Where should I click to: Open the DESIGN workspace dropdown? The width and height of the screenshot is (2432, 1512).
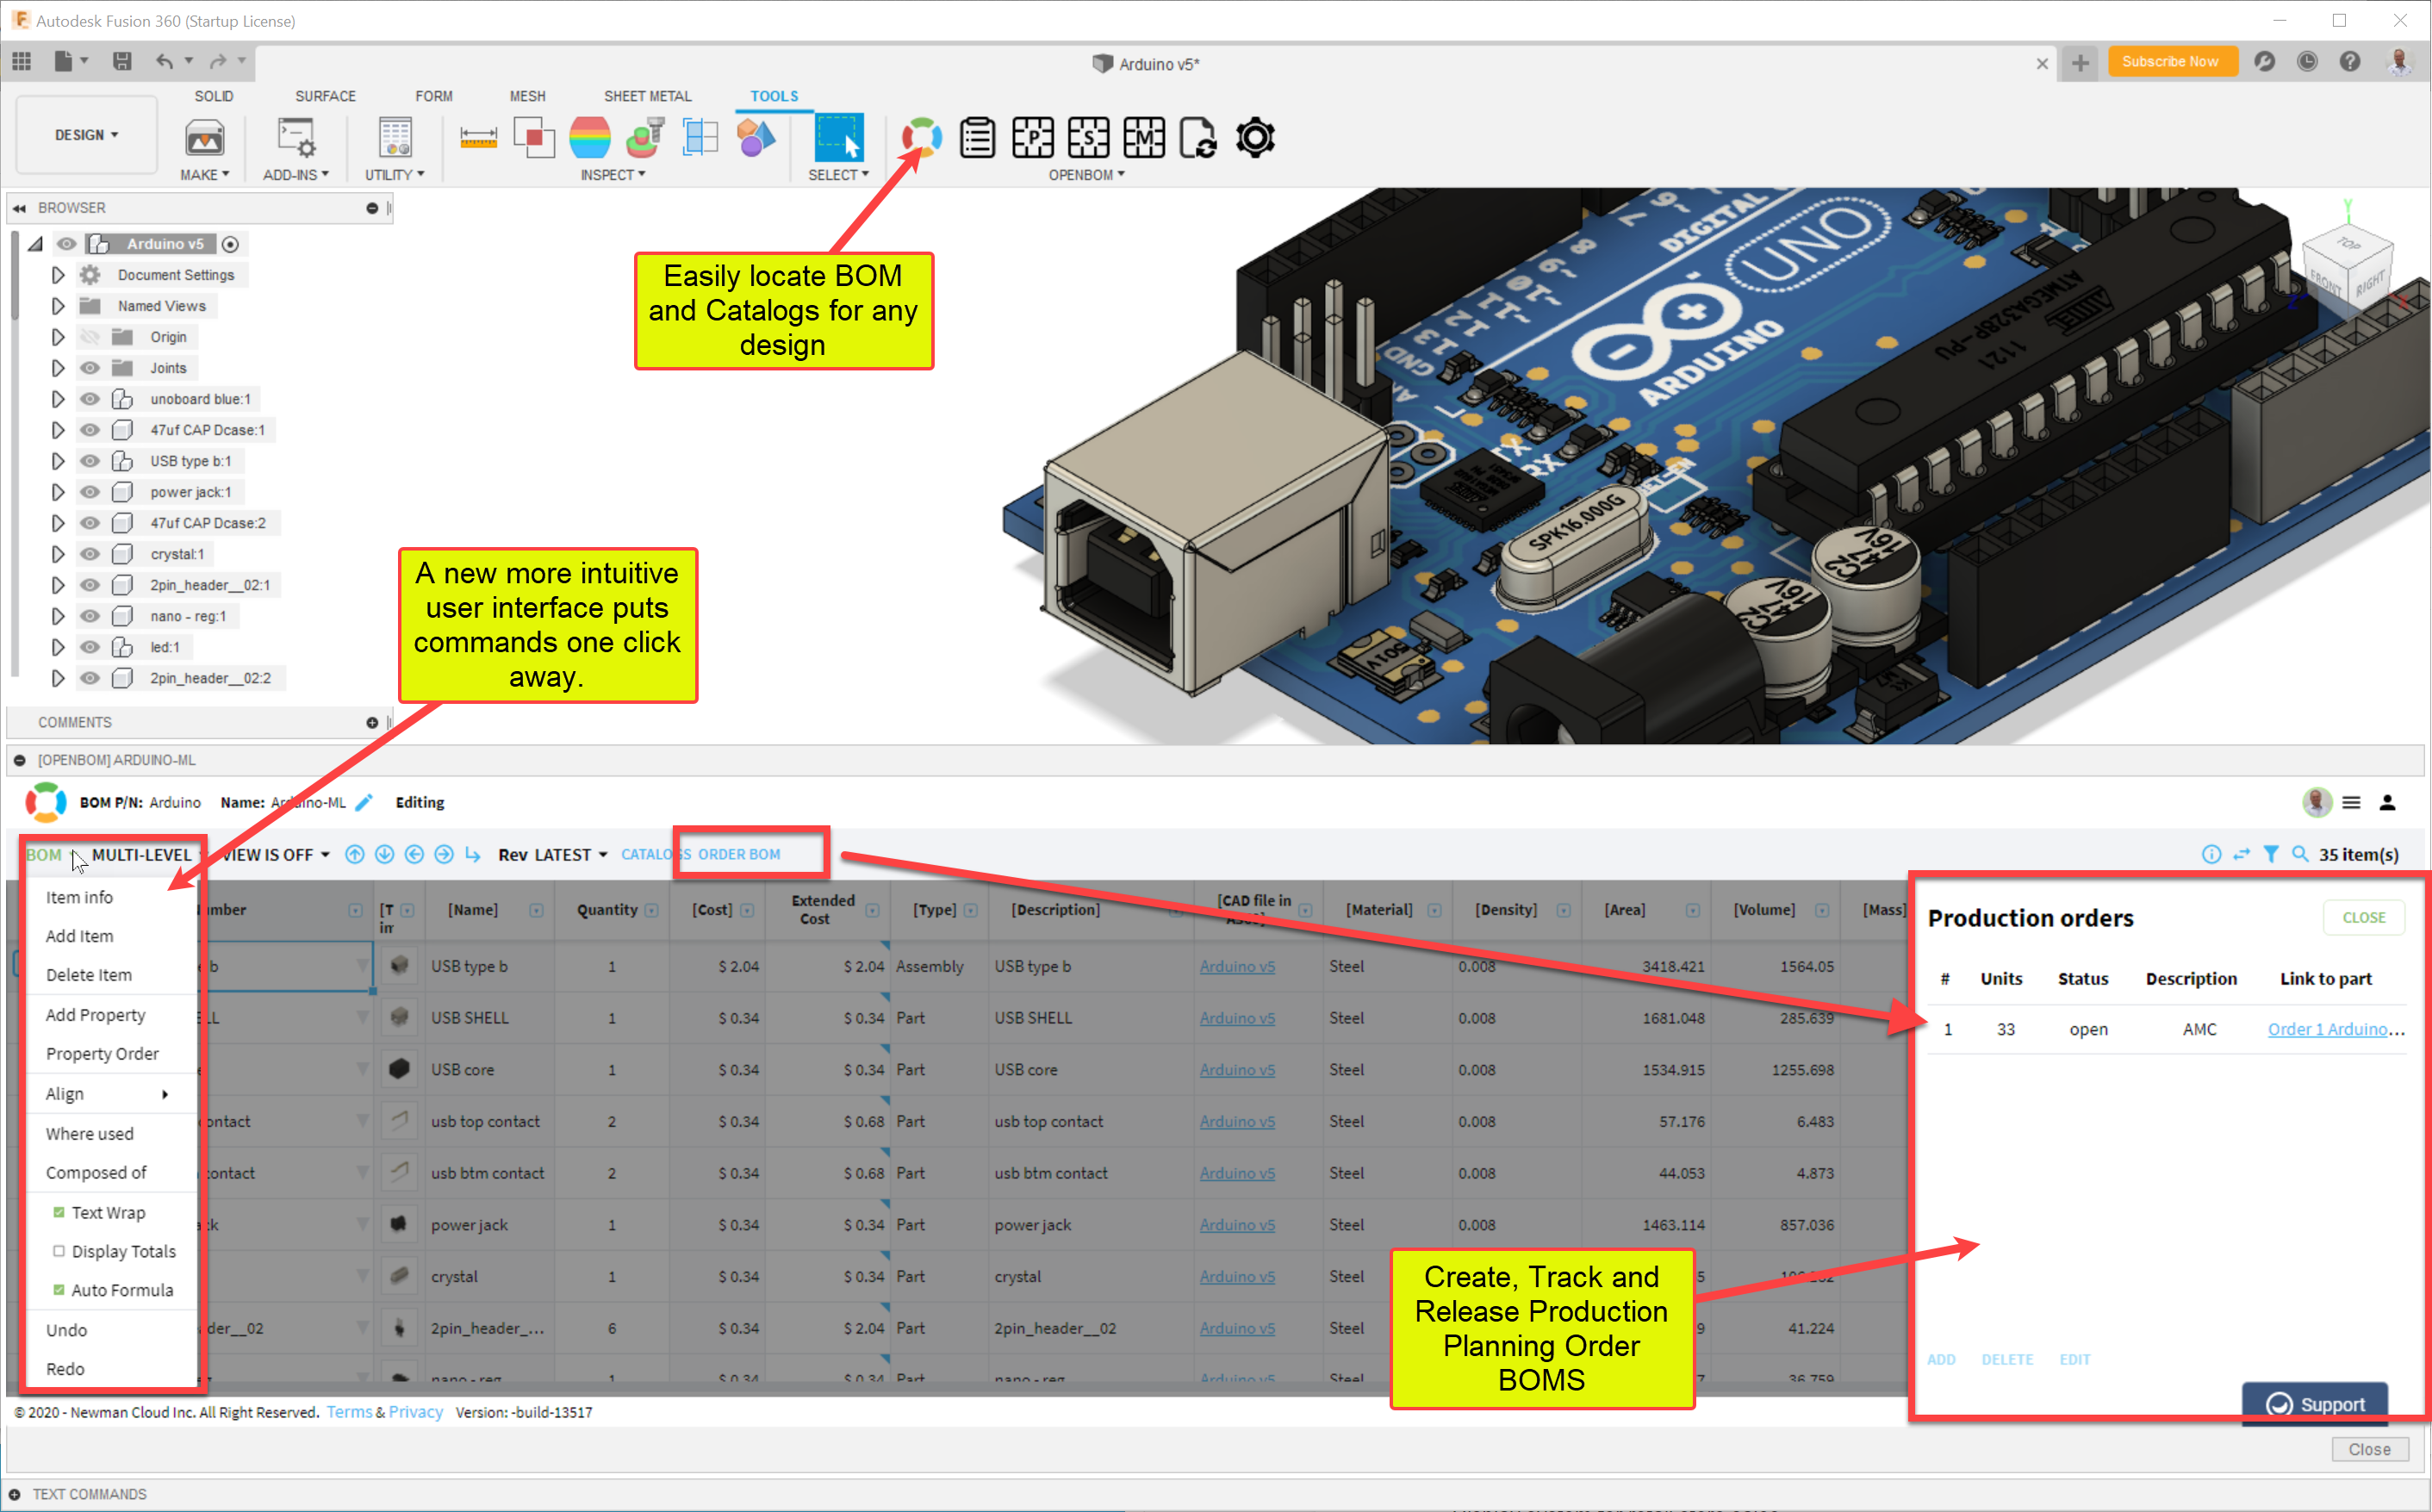[x=86, y=135]
